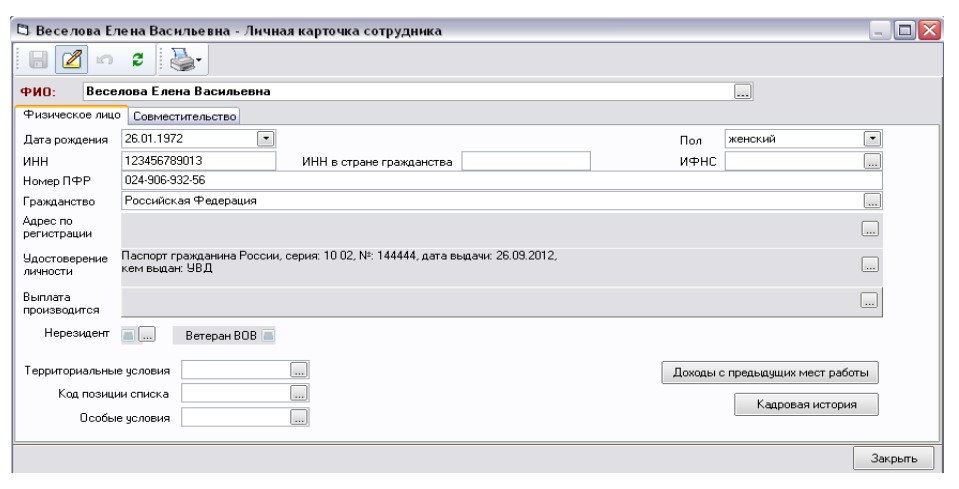Minimize the employee card window

[x=879, y=31]
